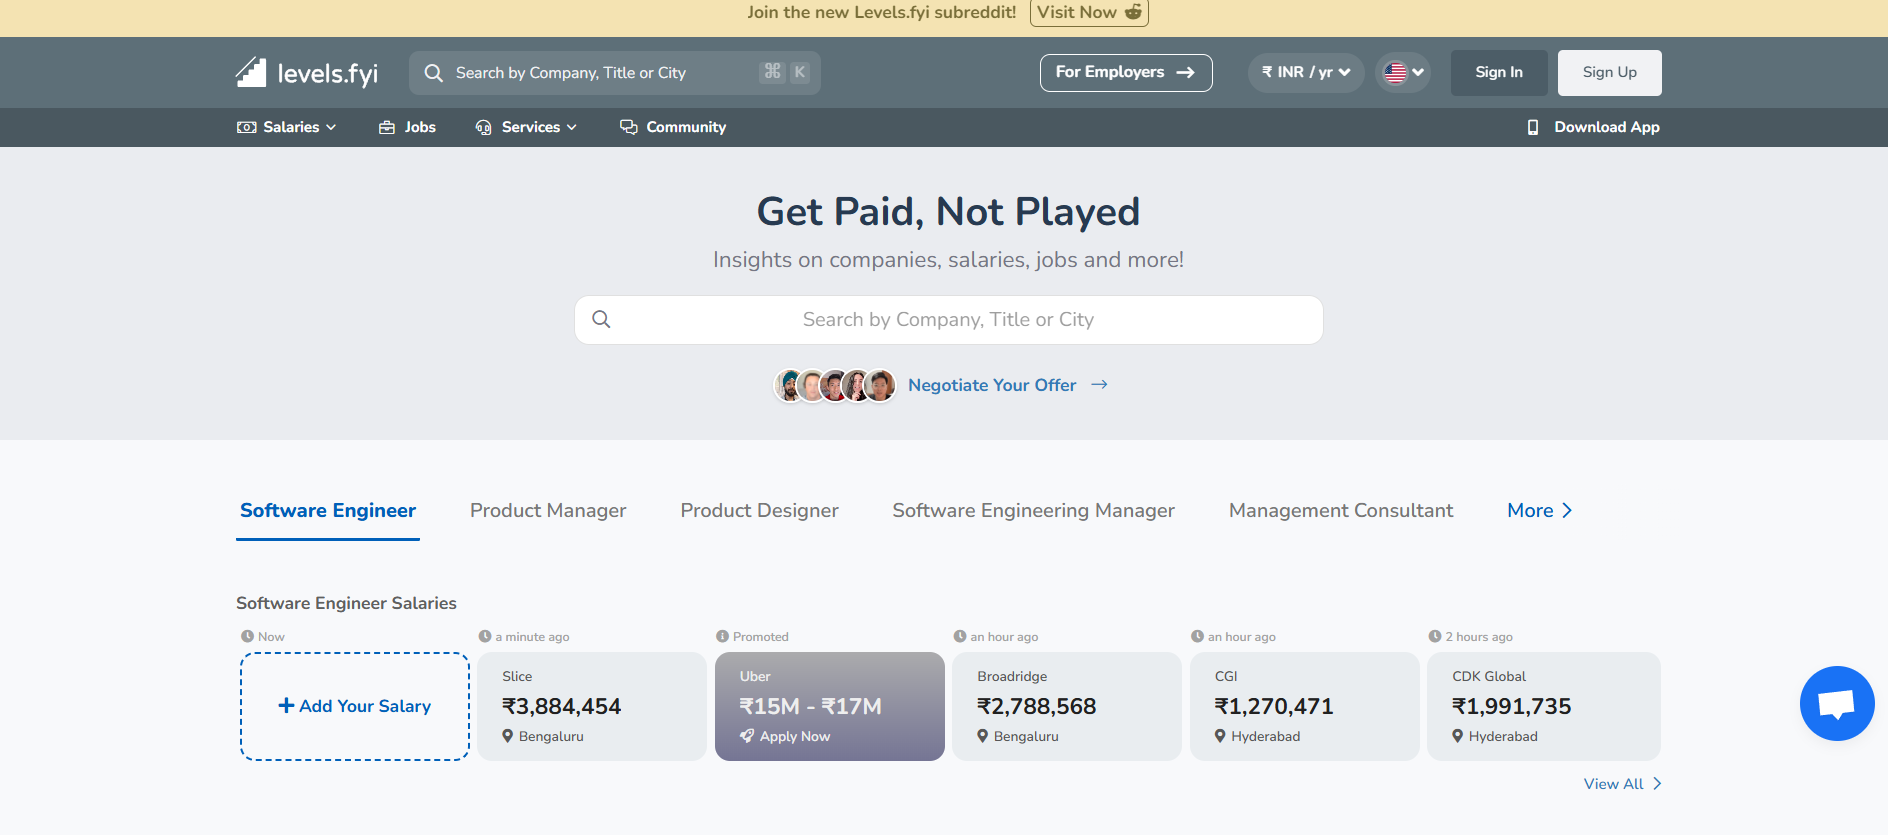Viewport: 1888px width, 835px height.
Task: Select the Management Consultant tab
Action: pos(1341,510)
